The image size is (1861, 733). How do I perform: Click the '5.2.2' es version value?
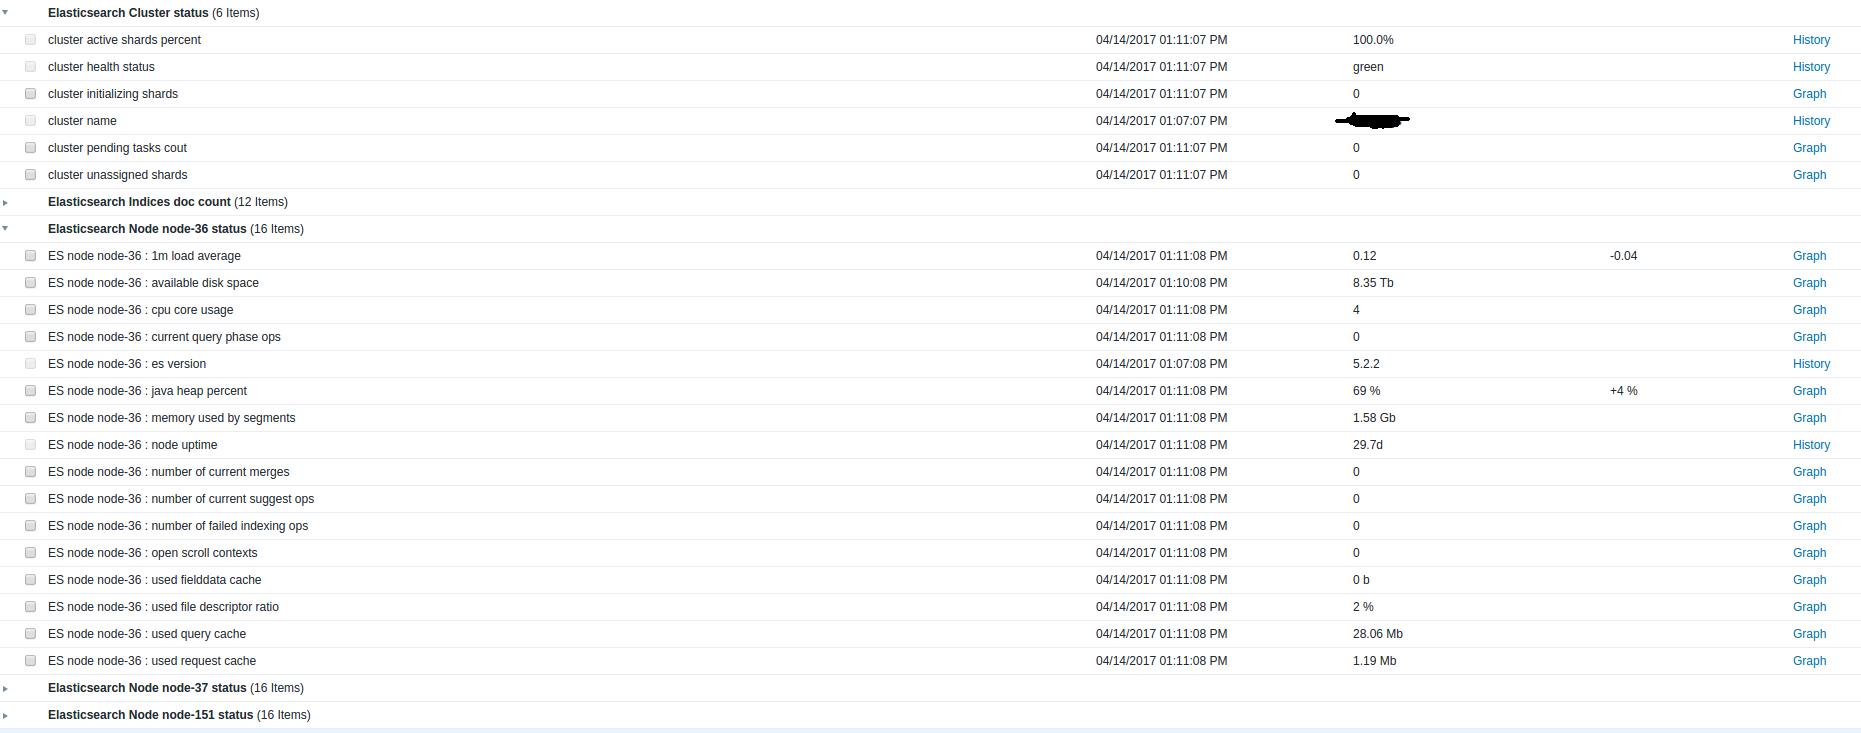(x=1366, y=364)
